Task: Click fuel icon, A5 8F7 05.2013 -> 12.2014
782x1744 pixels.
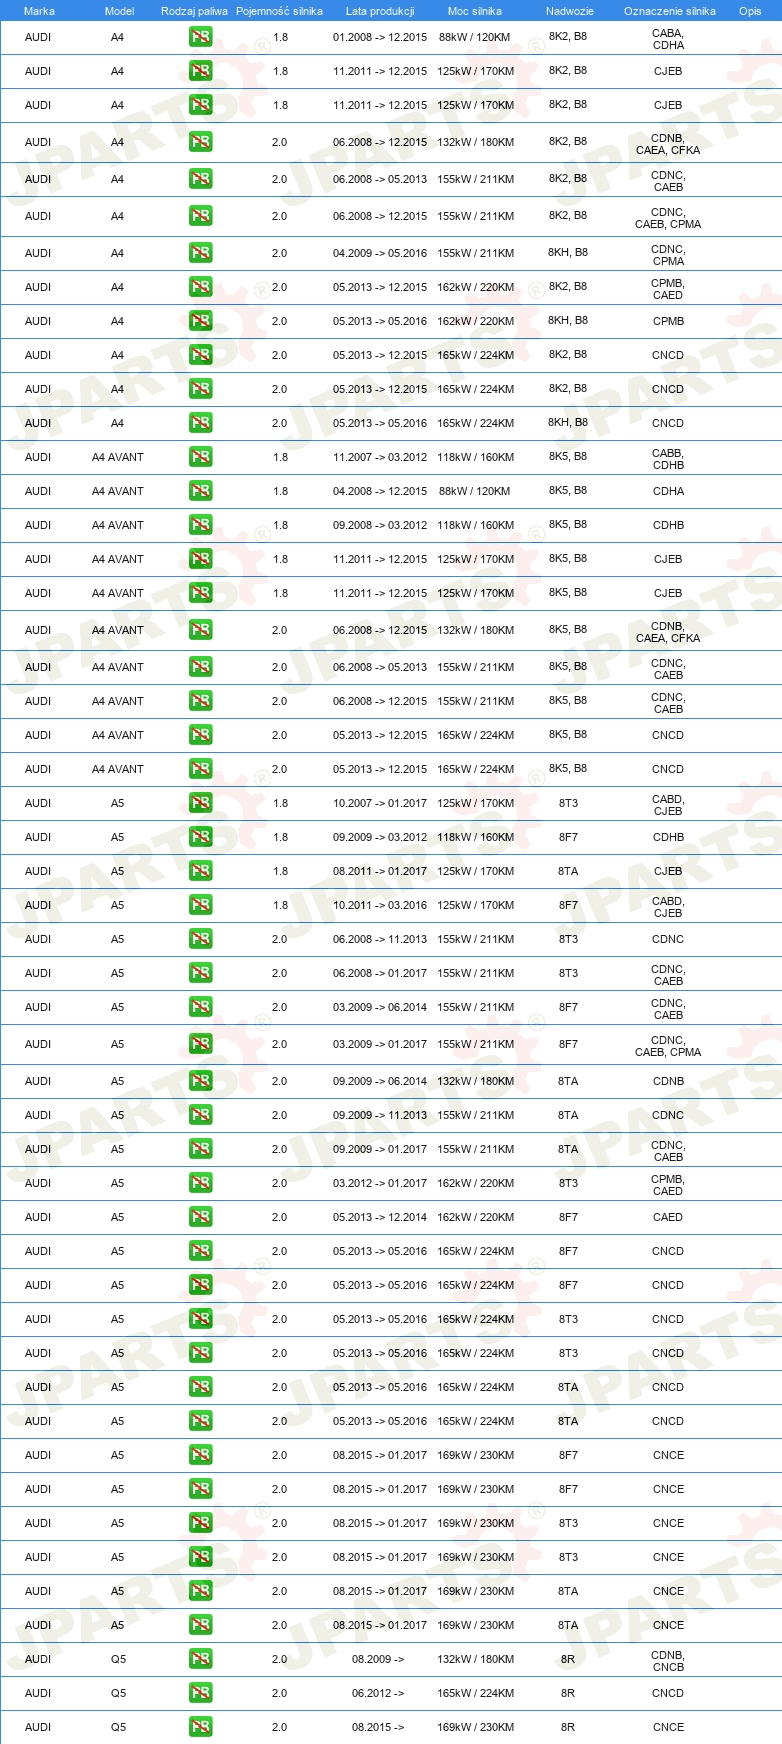Action: (200, 1217)
